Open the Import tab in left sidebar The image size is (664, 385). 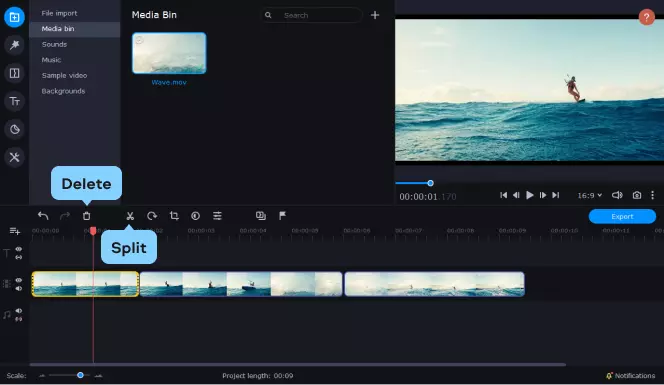point(14,17)
